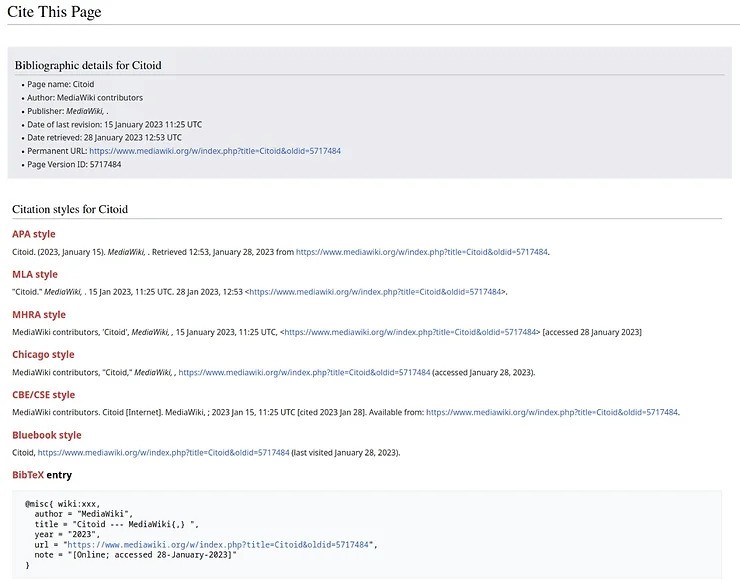Image resolution: width=740 pixels, height=581 pixels.
Task: Click the BibTeX note line
Action: [135, 555]
